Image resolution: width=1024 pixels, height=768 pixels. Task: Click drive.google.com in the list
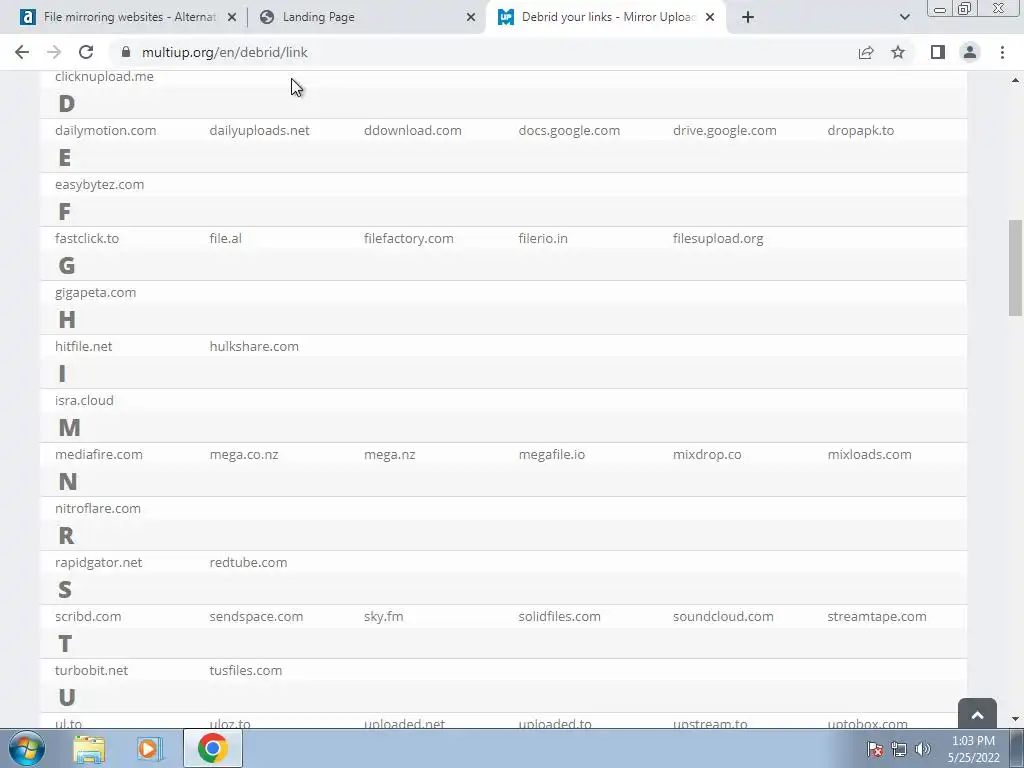point(725,131)
